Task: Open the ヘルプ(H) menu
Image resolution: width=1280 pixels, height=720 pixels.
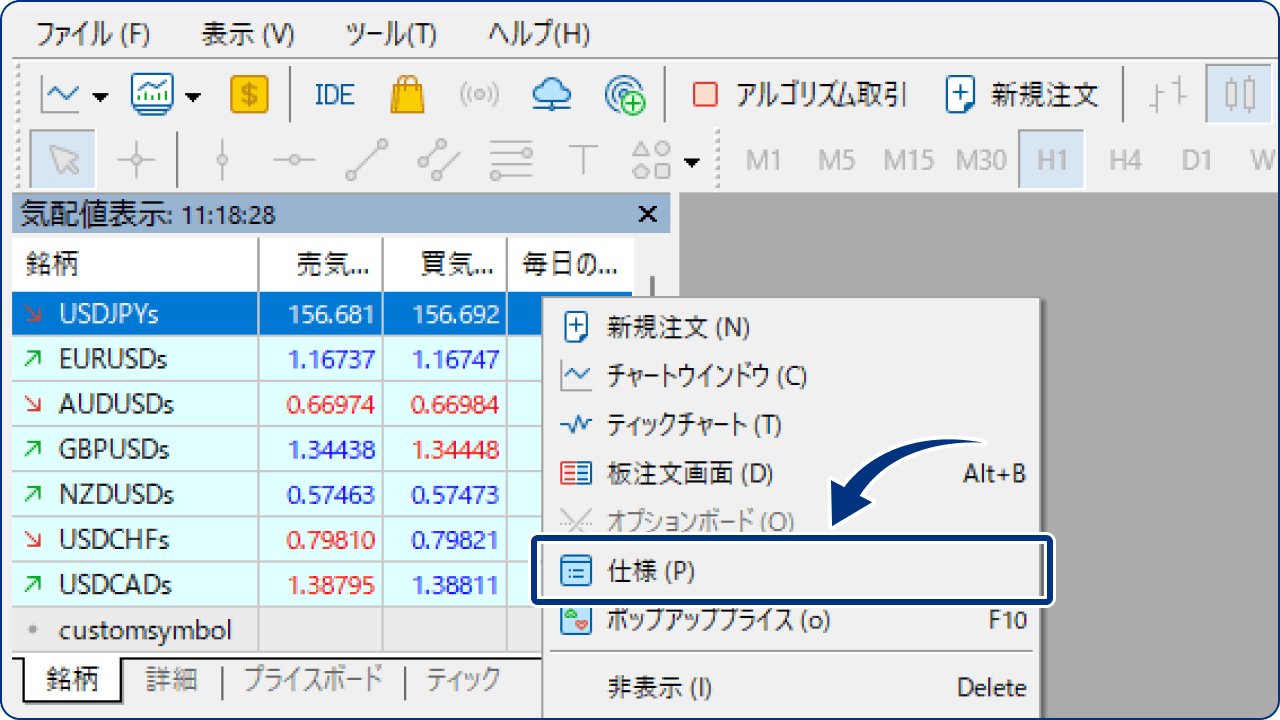Action: (539, 33)
